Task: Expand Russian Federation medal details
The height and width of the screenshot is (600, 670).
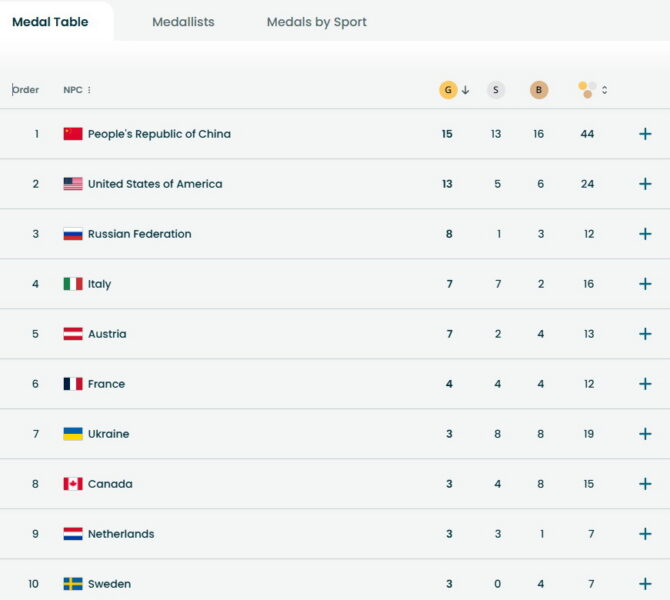Action: pyautogui.click(x=645, y=234)
